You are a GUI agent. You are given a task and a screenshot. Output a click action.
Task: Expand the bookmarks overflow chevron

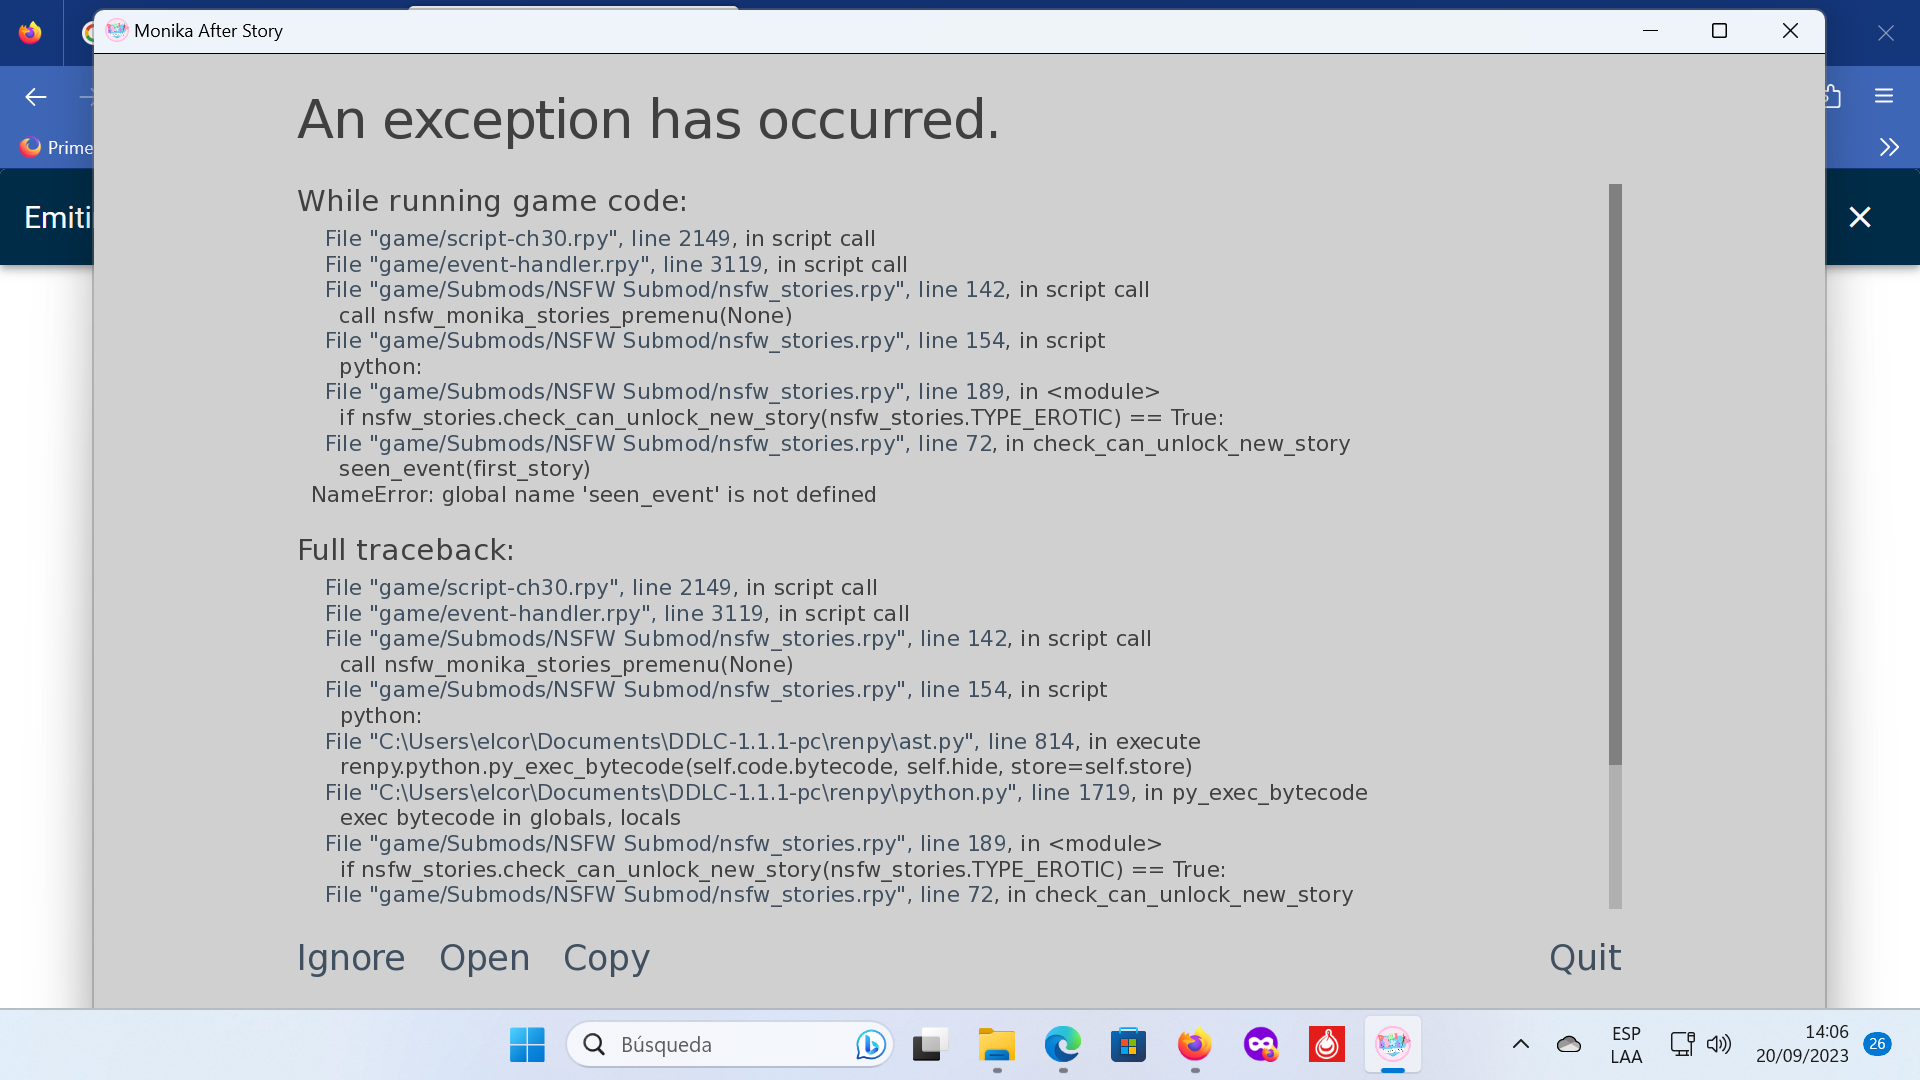[x=1888, y=148]
